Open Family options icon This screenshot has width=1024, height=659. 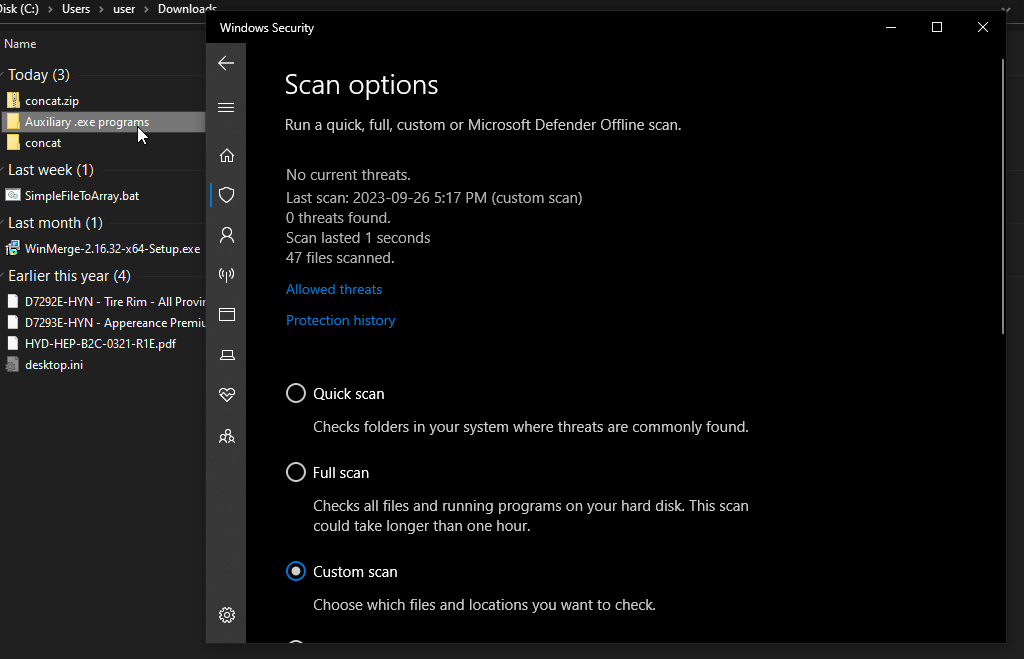(x=227, y=436)
